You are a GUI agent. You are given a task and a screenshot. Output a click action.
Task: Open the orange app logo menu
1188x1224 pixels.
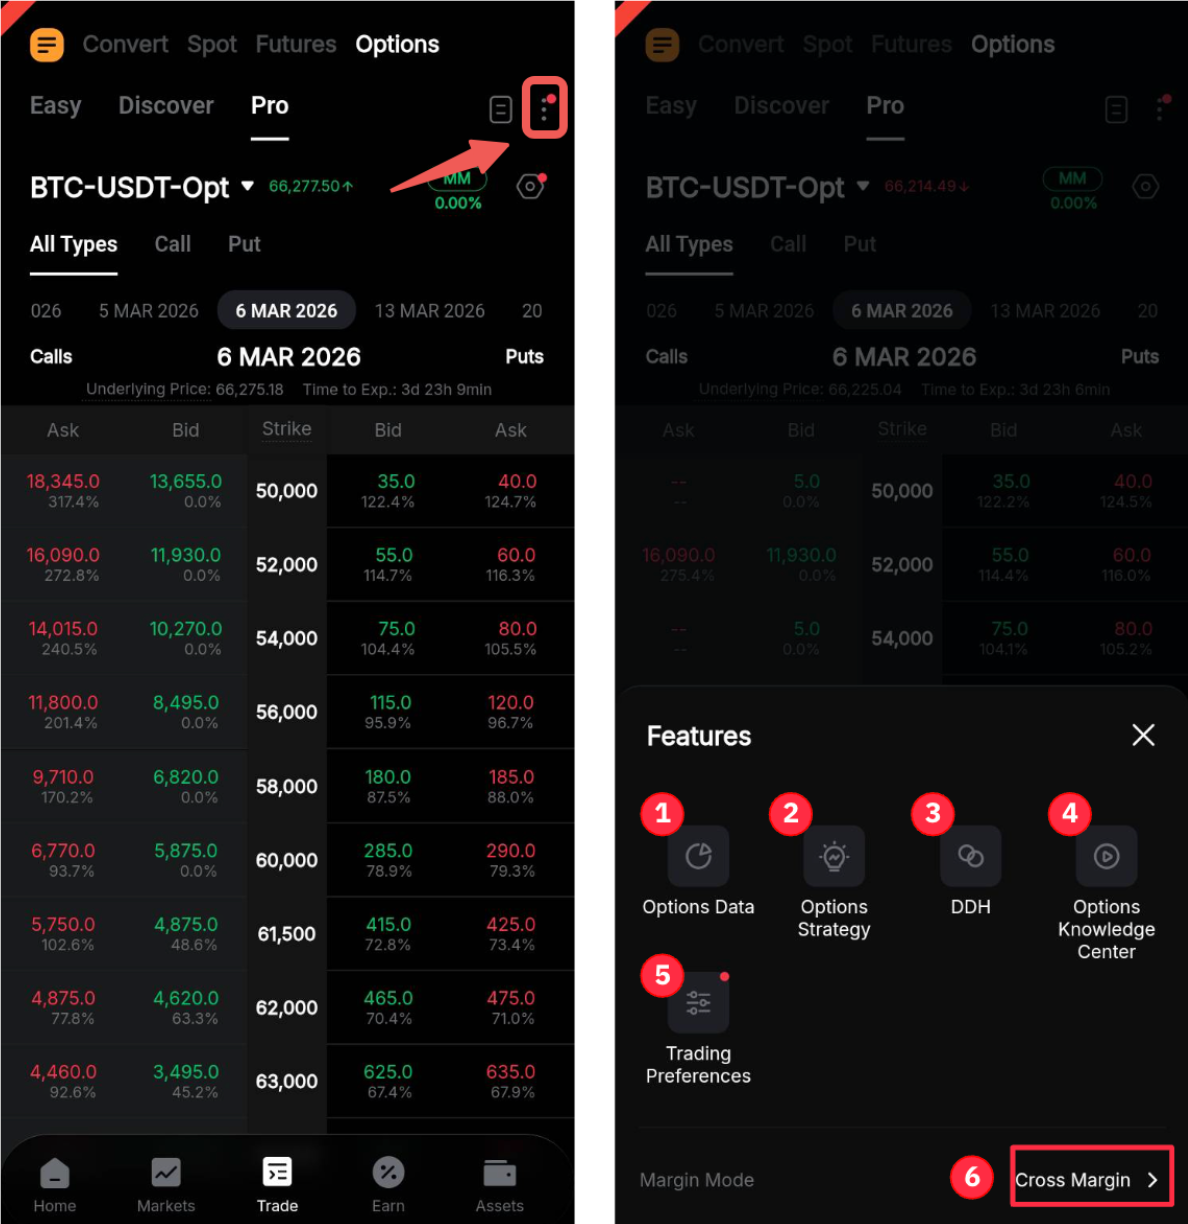47,45
